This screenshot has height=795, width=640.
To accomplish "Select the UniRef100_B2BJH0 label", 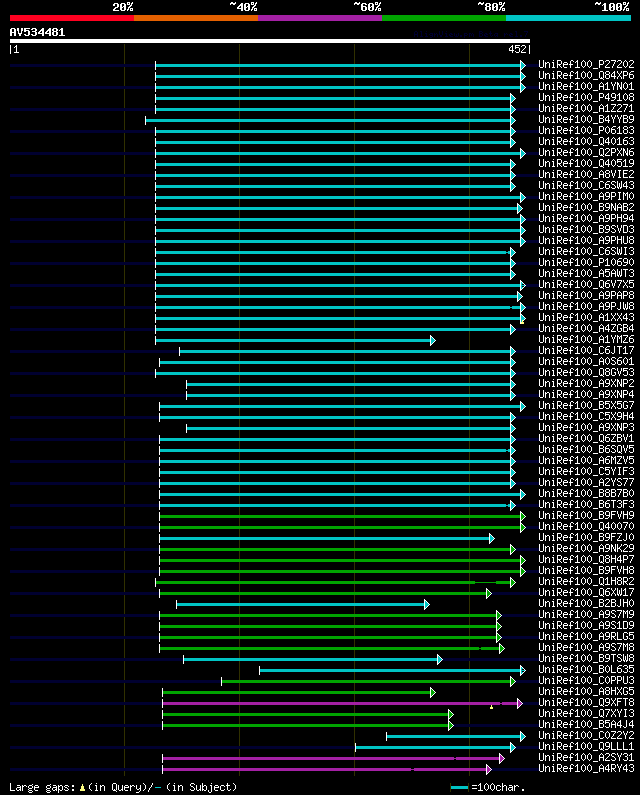I will pos(586,603).
